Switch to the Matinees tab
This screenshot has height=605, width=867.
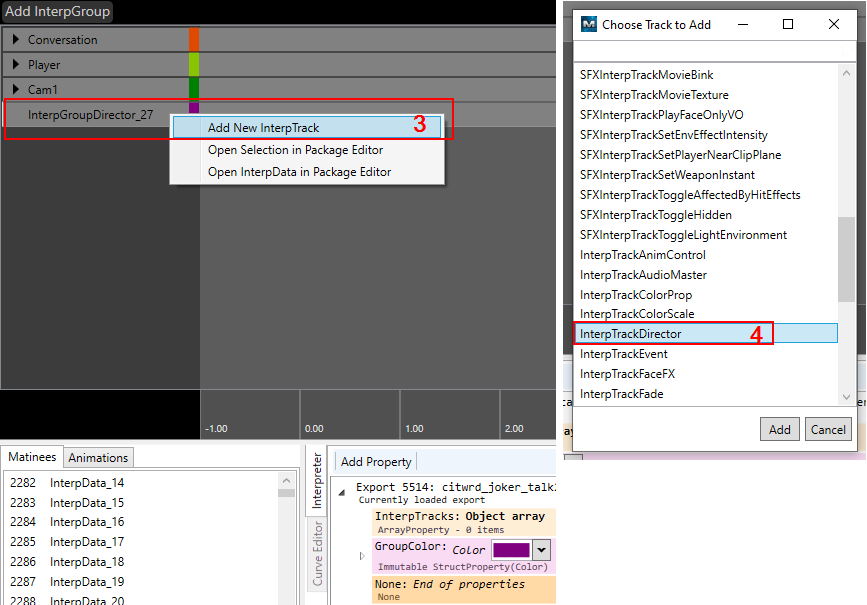tap(32, 457)
